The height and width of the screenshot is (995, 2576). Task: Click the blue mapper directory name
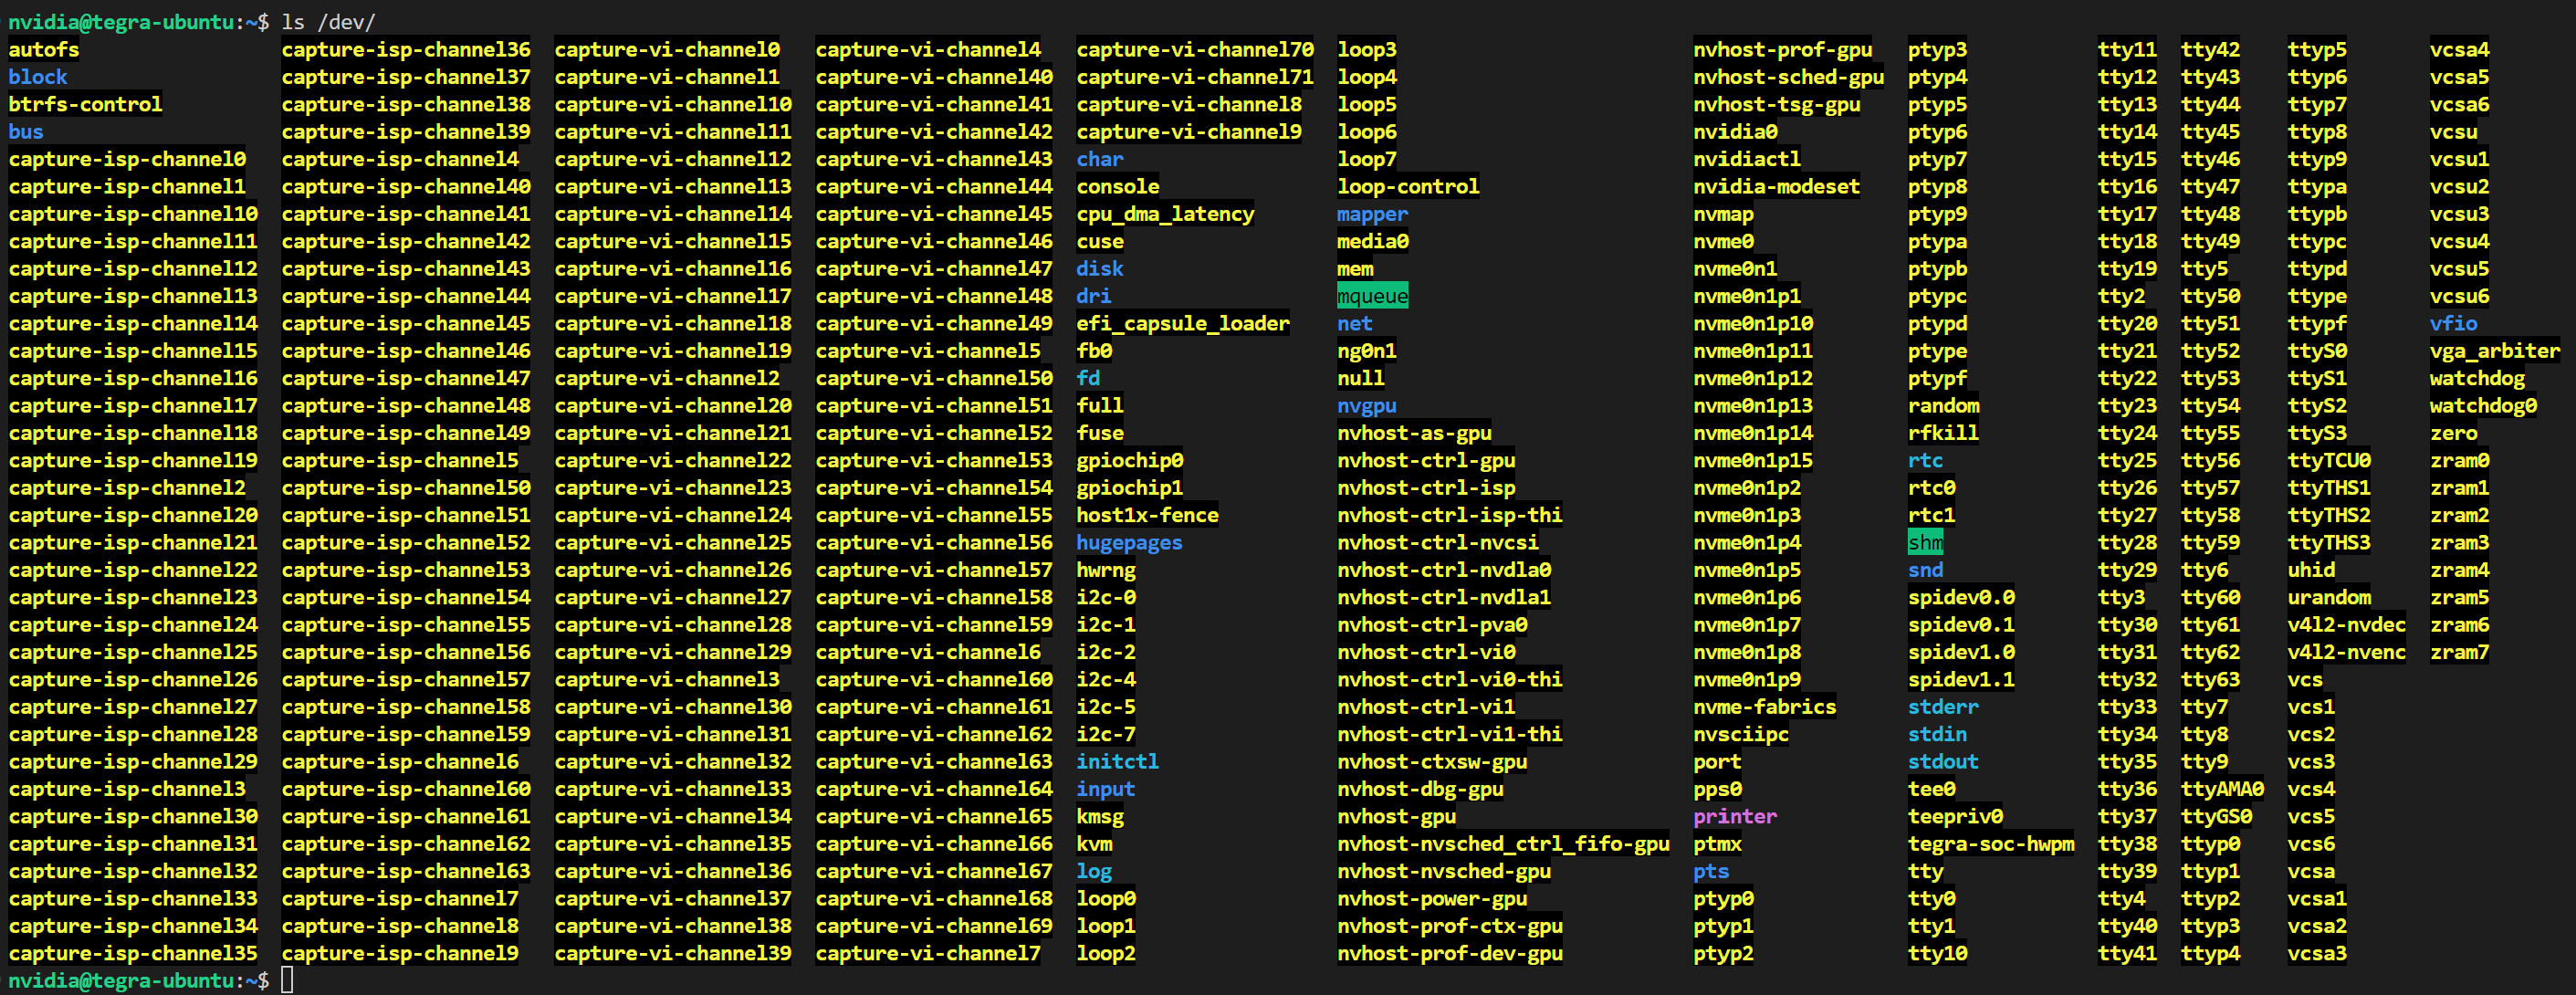tap(1371, 214)
